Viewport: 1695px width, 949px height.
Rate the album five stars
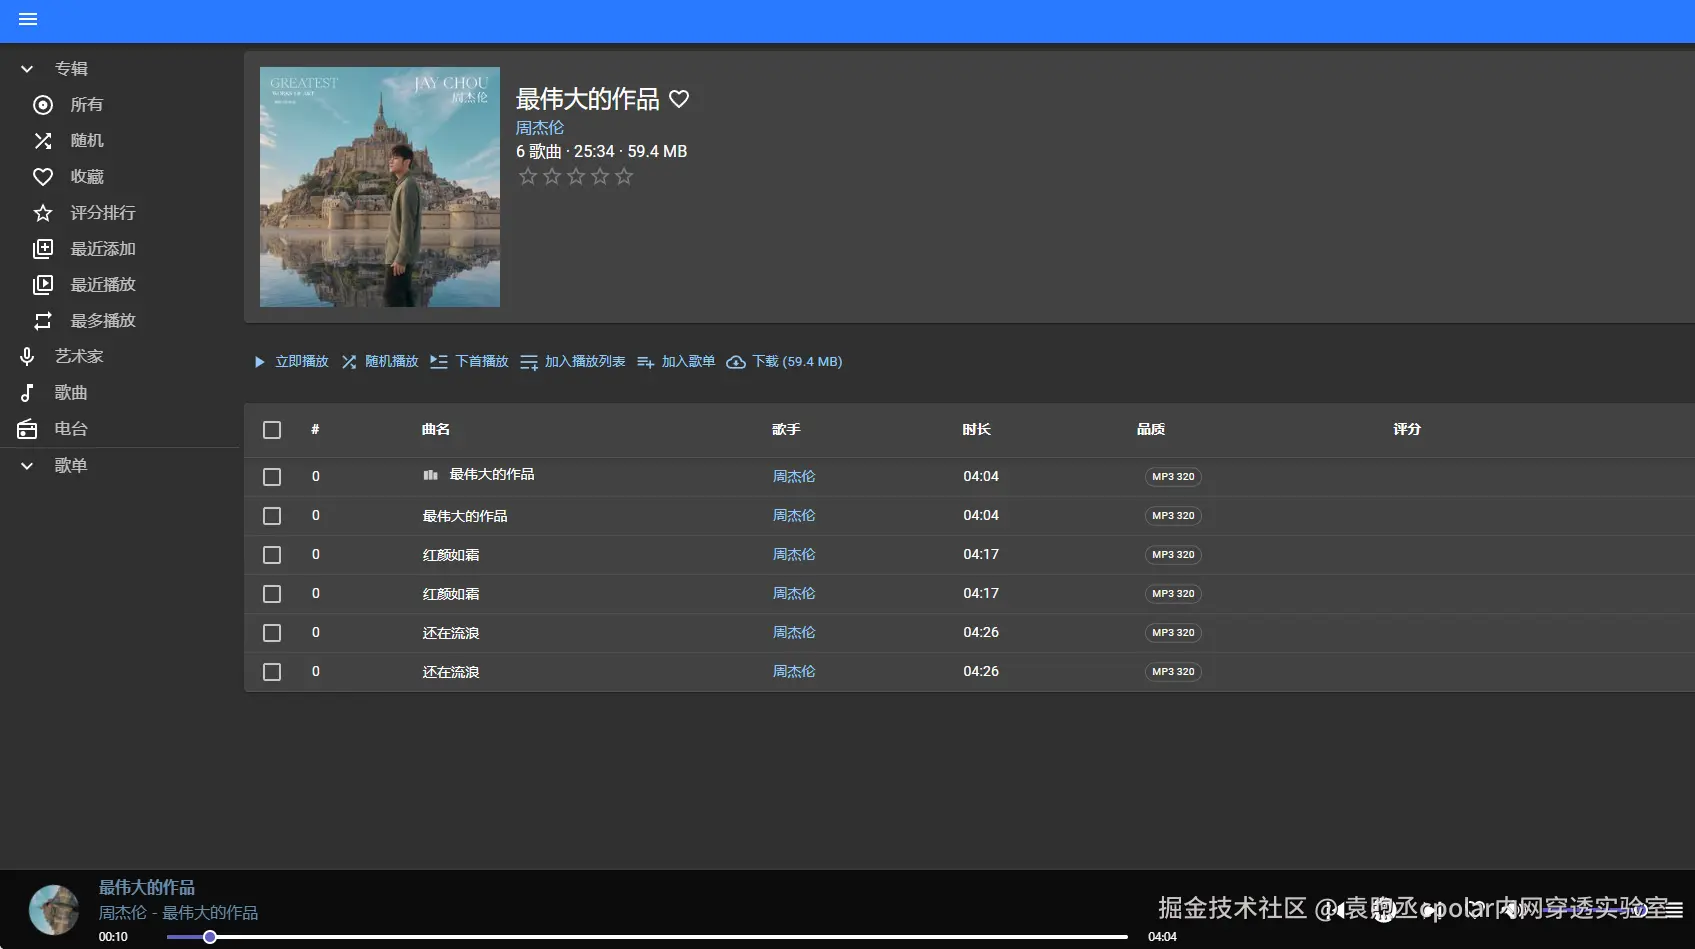point(624,177)
